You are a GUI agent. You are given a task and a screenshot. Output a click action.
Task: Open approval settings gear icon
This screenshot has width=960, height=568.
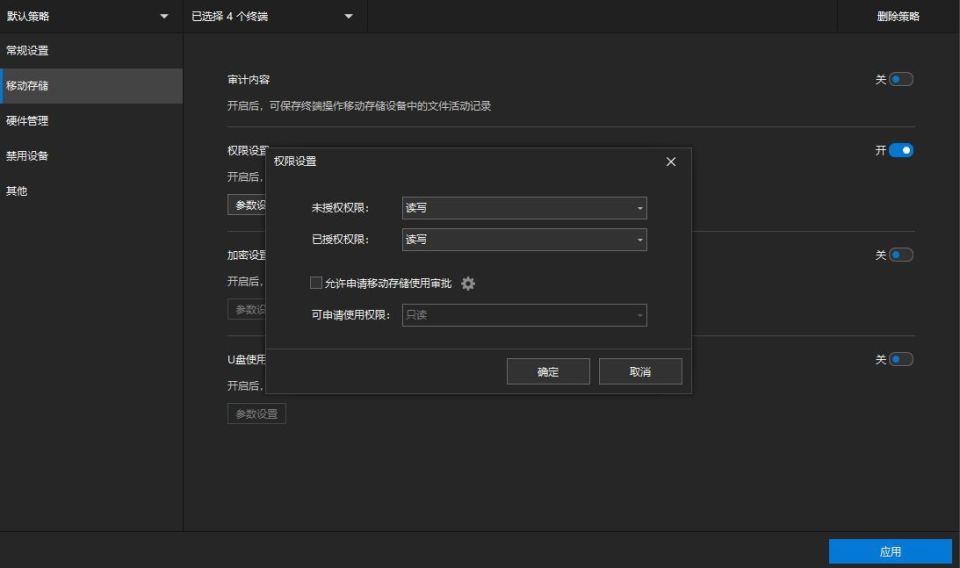(468, 283)
